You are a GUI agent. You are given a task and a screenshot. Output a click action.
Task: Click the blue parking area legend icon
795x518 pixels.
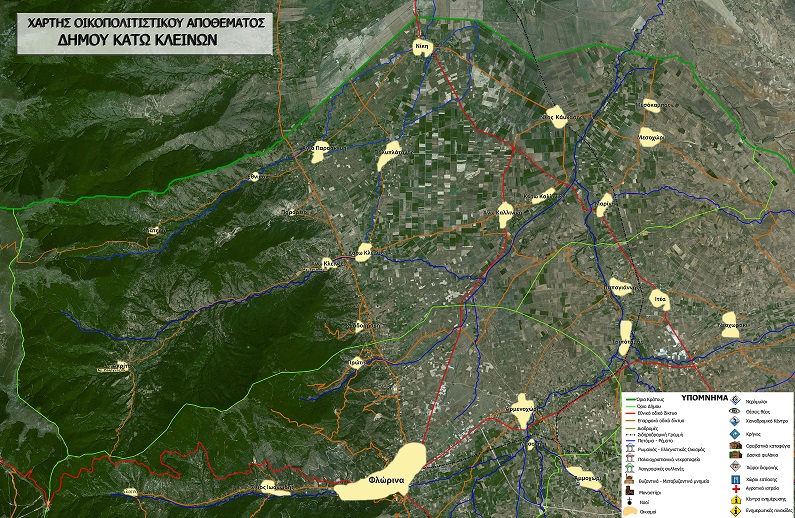coord(735,478)
